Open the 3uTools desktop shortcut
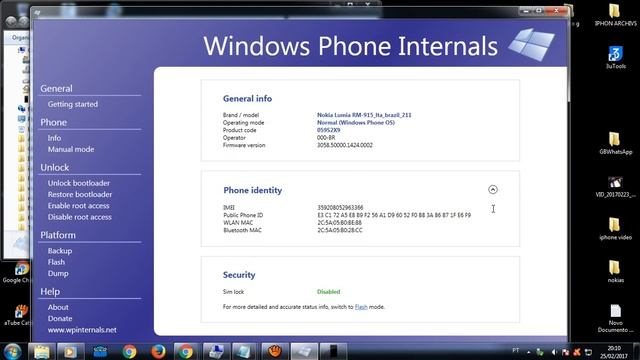 point(615,58)
